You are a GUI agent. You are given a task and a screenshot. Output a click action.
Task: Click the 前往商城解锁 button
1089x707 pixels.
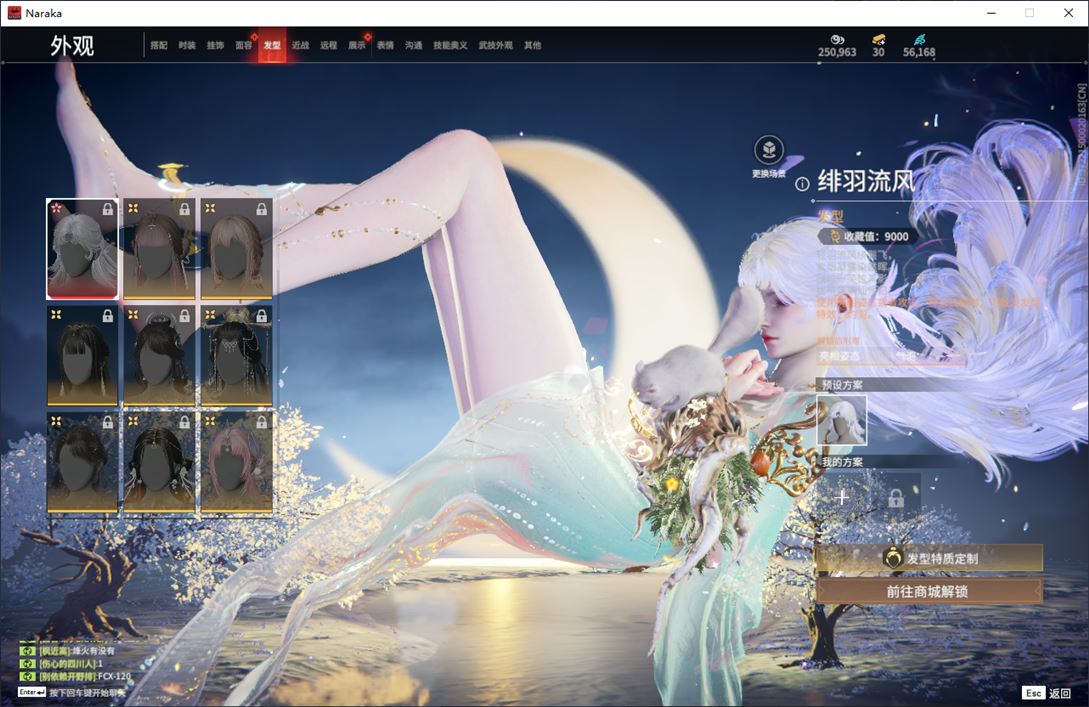(x=929, y=592)
